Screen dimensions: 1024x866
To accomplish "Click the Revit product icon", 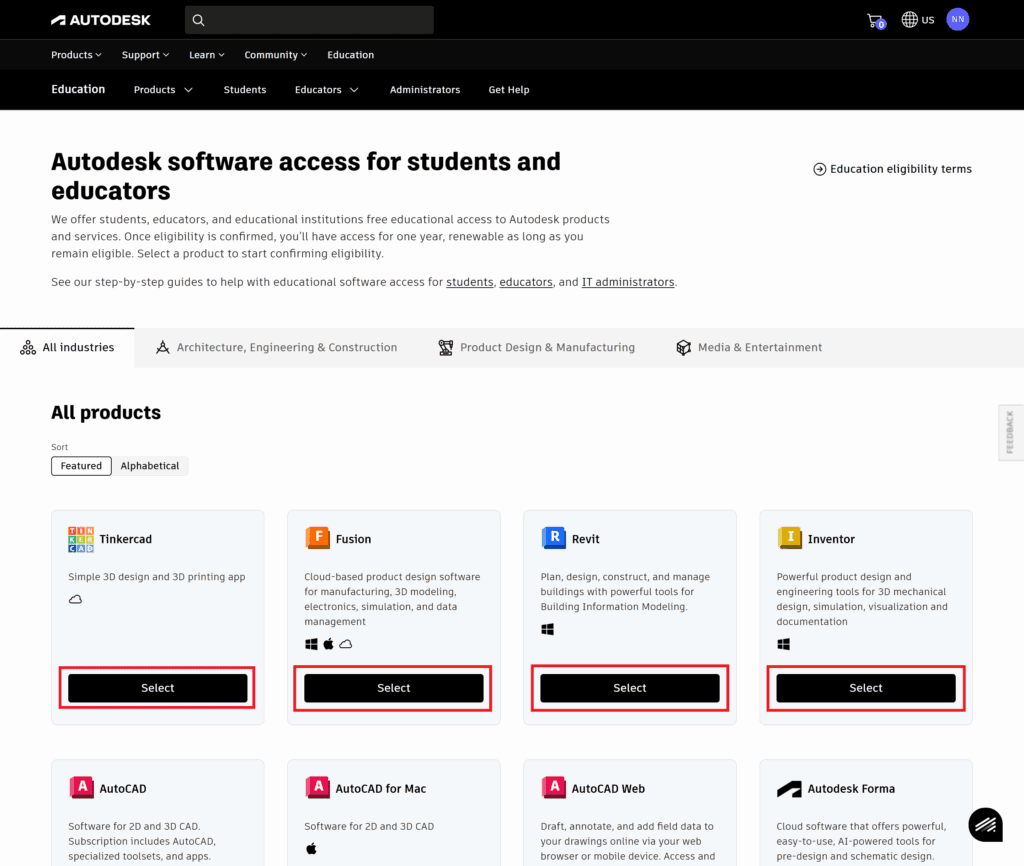I will coord(553,539).
